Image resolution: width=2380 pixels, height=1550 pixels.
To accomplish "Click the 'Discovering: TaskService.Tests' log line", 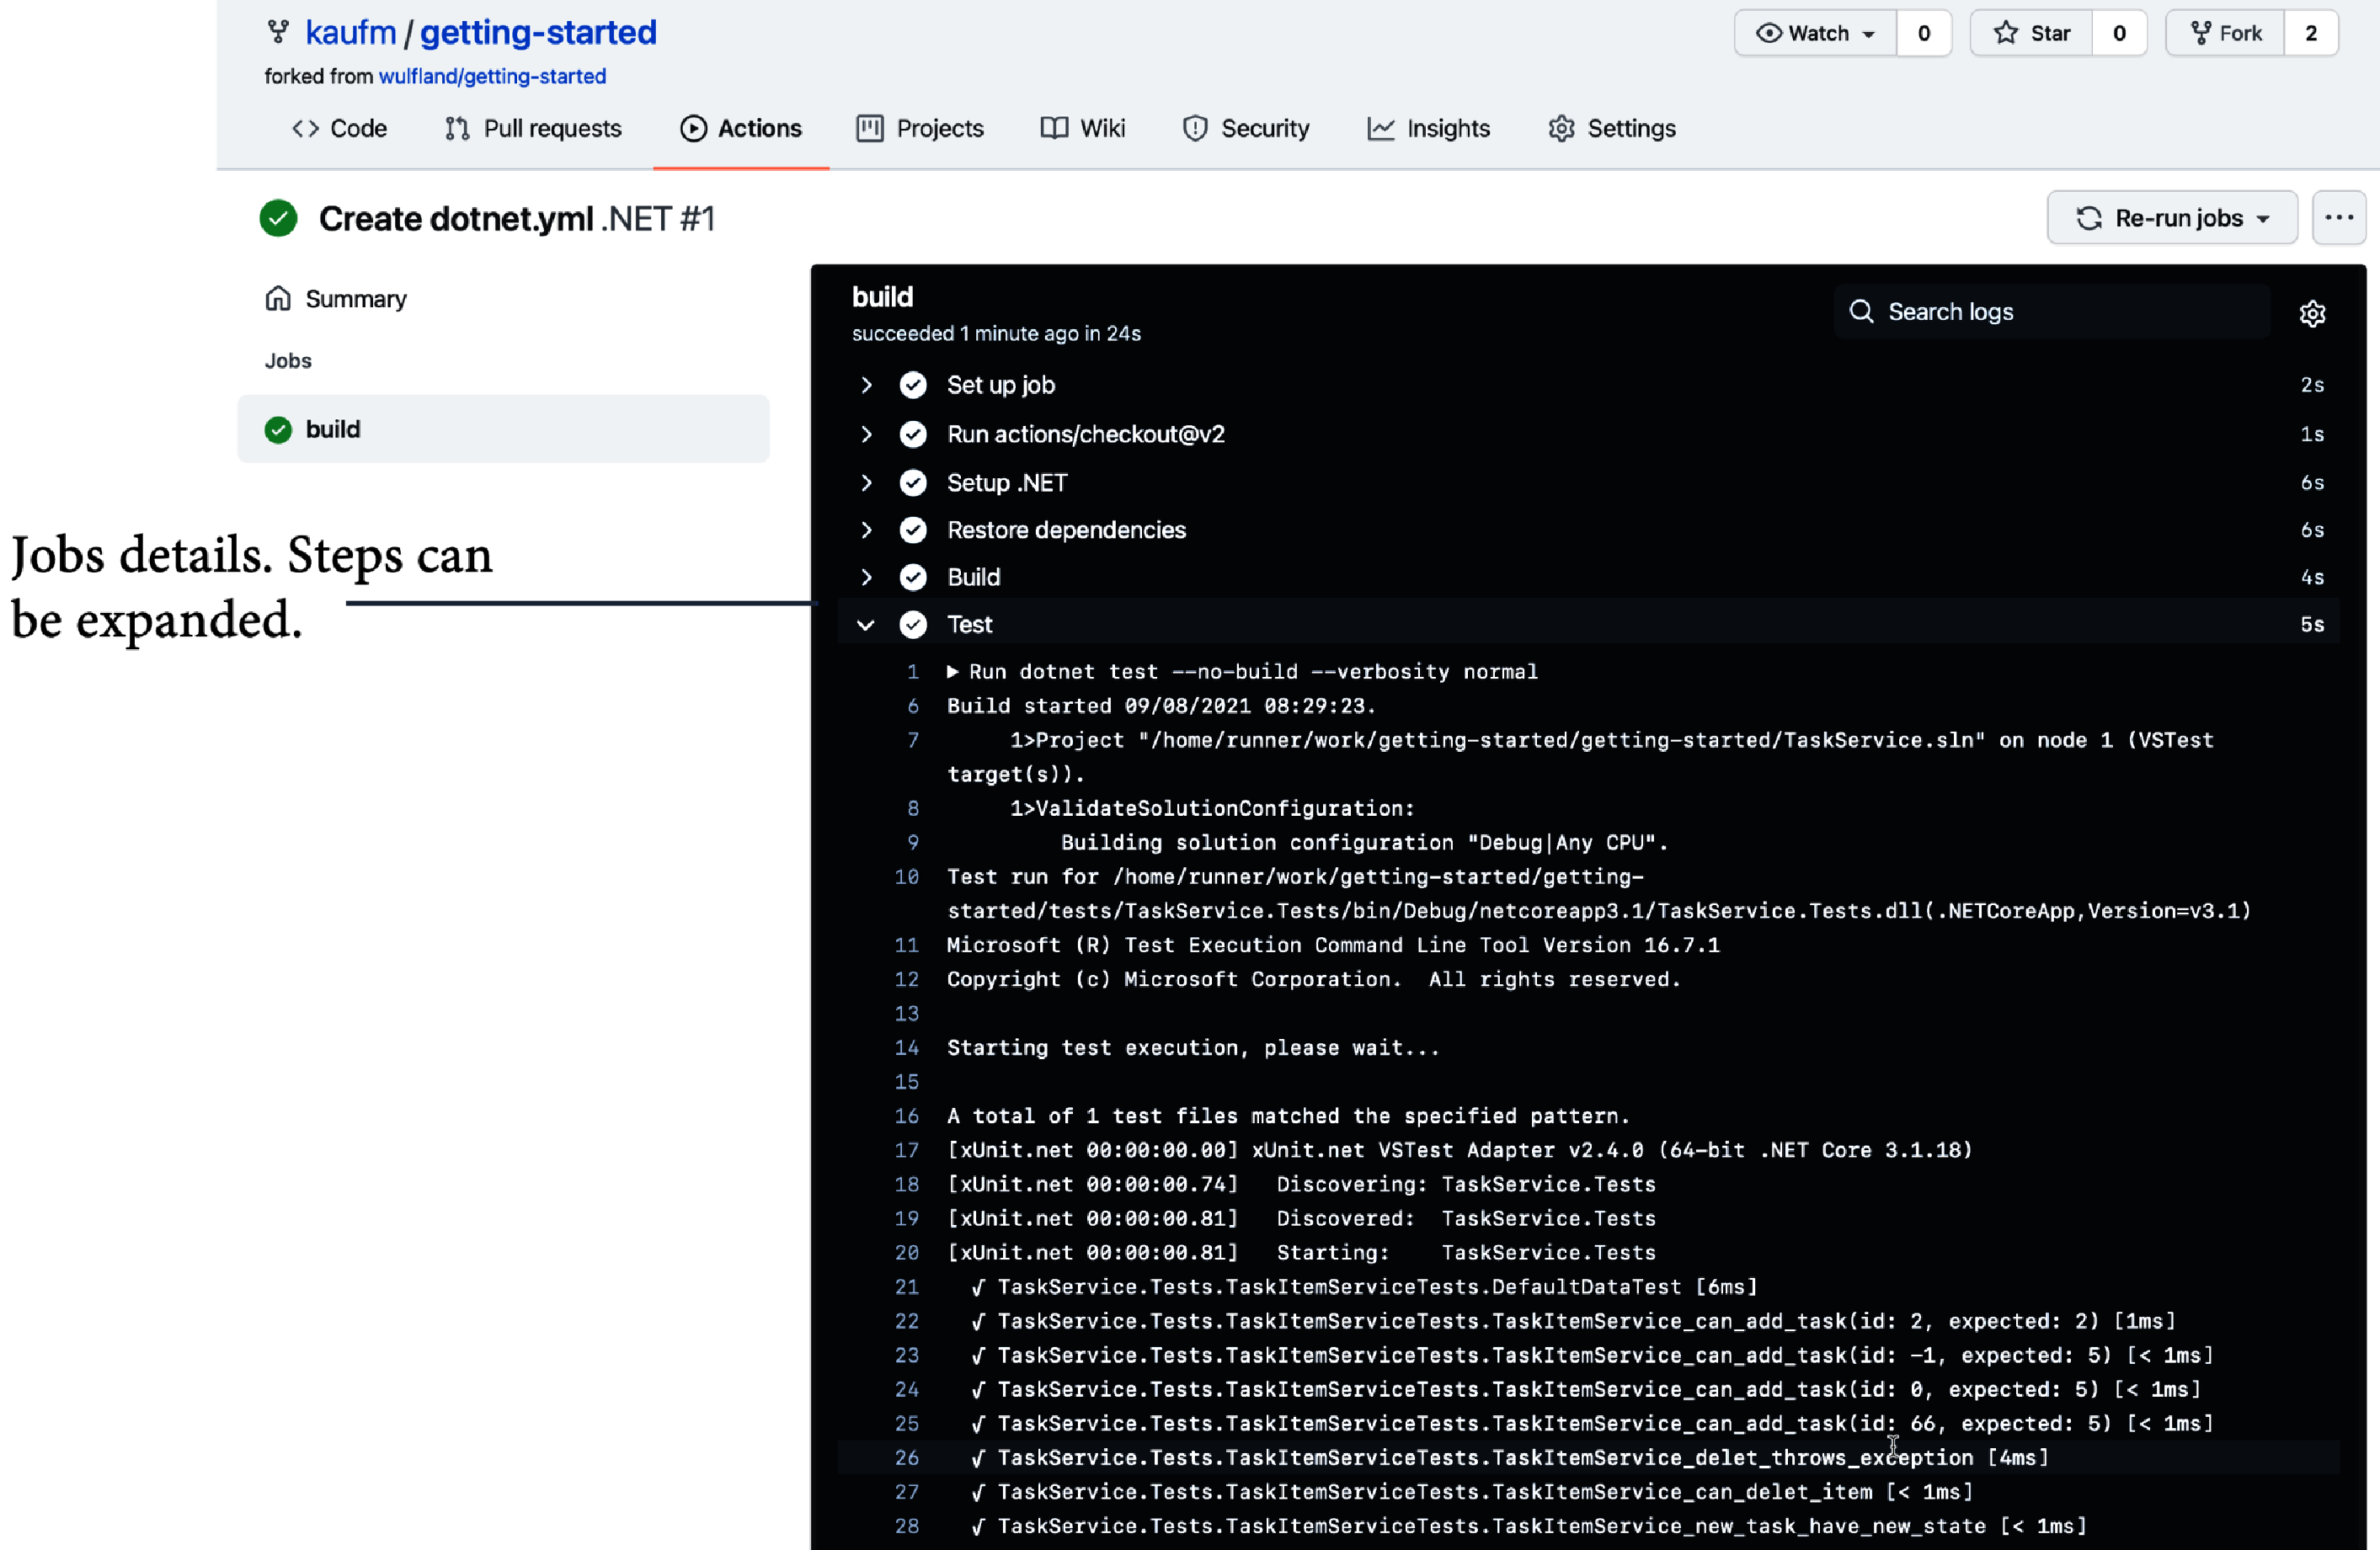I will [1302, 1184].
